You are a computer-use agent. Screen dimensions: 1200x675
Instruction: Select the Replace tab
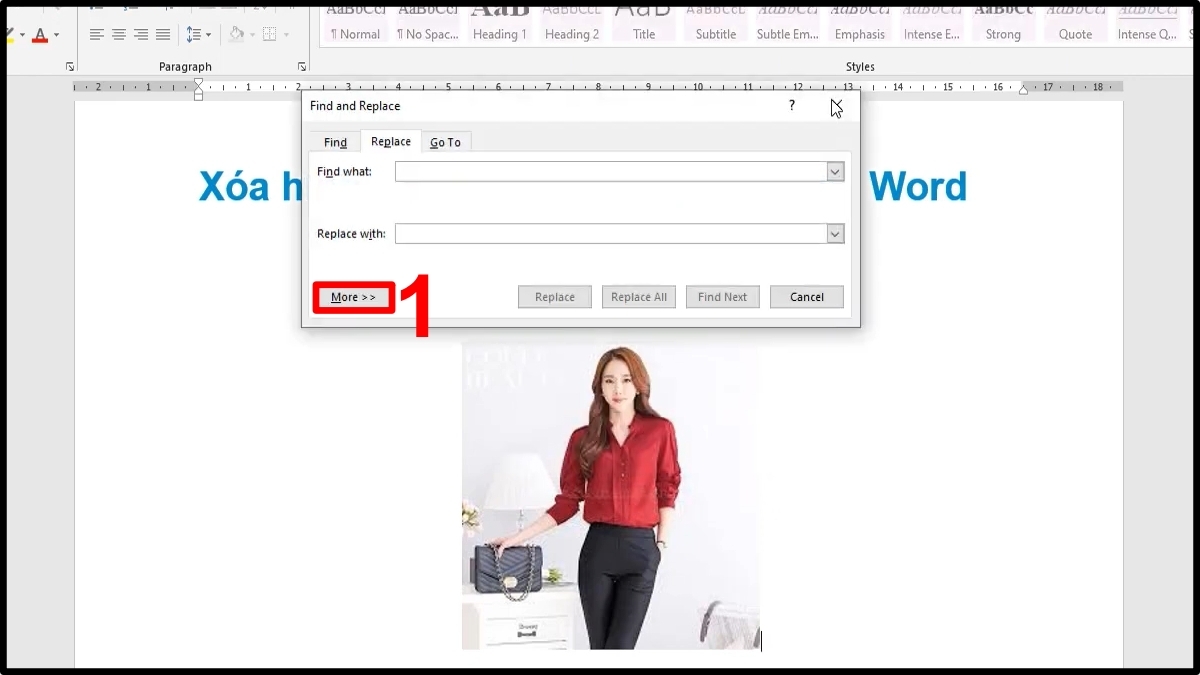[x=391, y=141]
